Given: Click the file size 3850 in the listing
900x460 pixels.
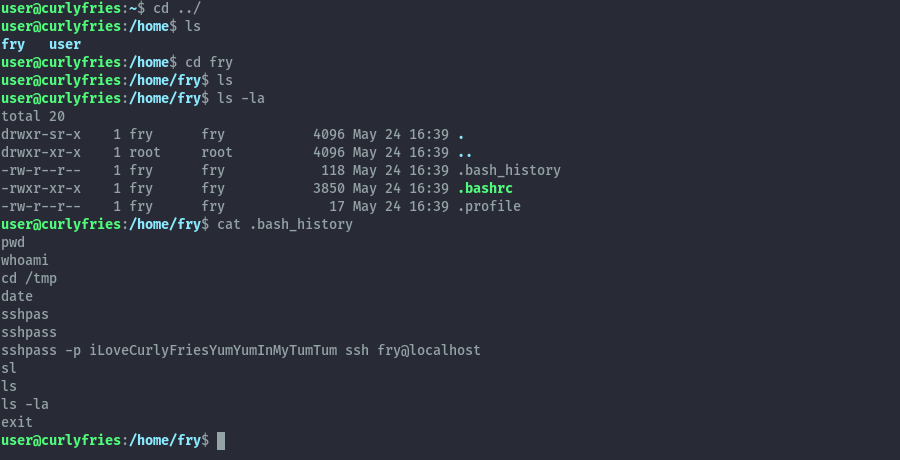Looking at the screenshot, I should [328, 188].
